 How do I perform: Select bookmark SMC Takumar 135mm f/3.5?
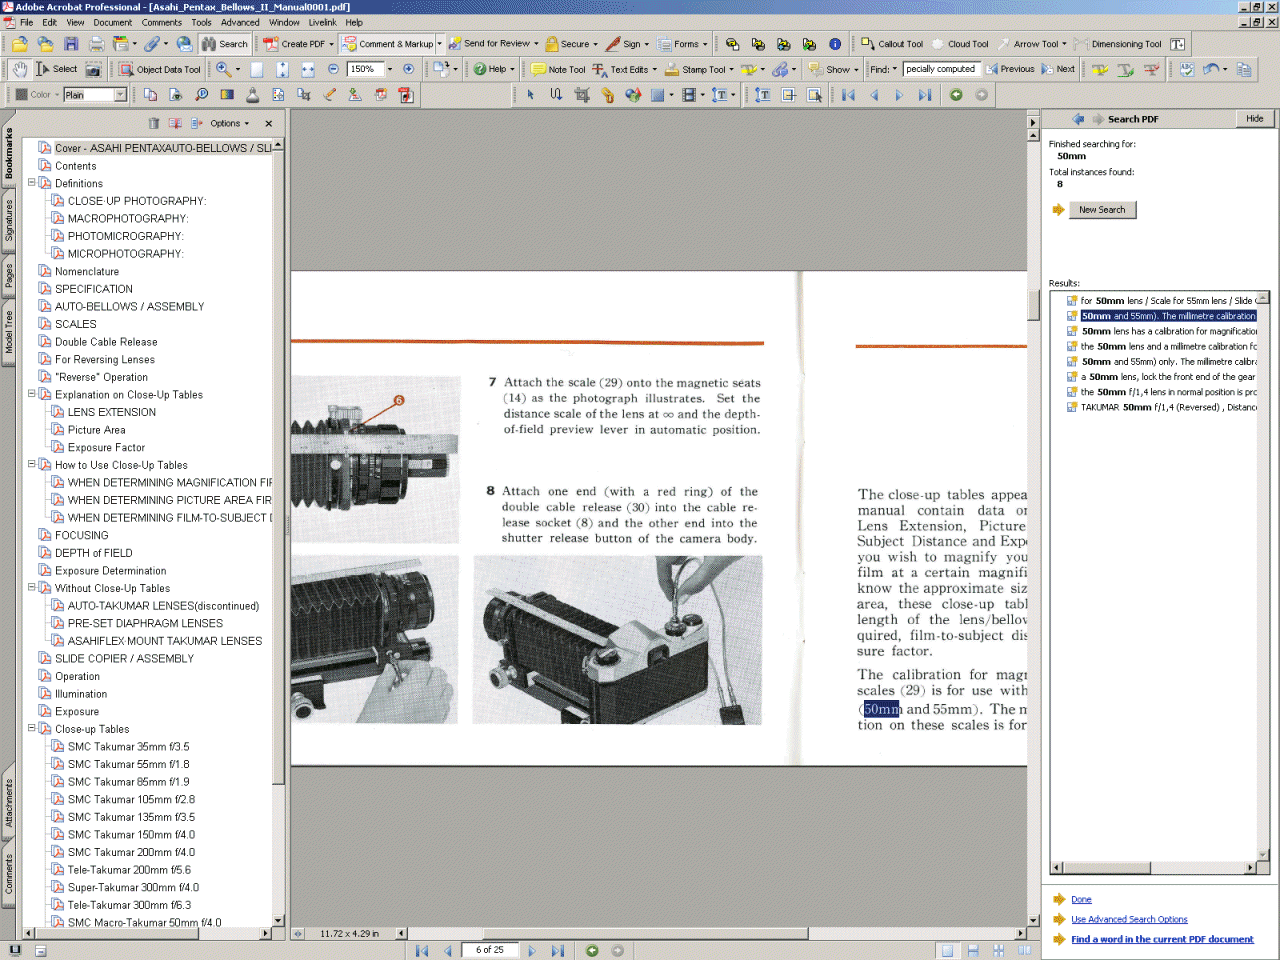131,817
